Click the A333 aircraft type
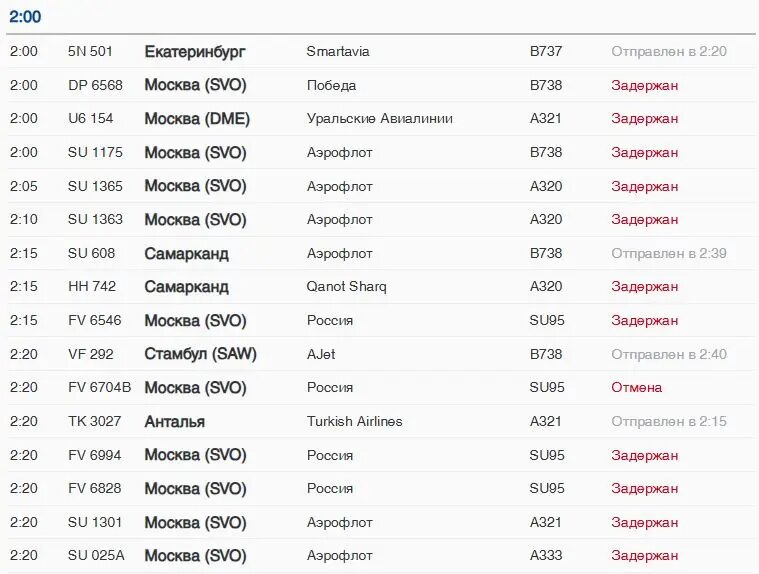Screen dimensions: 759x574 (x=546, y=556)
